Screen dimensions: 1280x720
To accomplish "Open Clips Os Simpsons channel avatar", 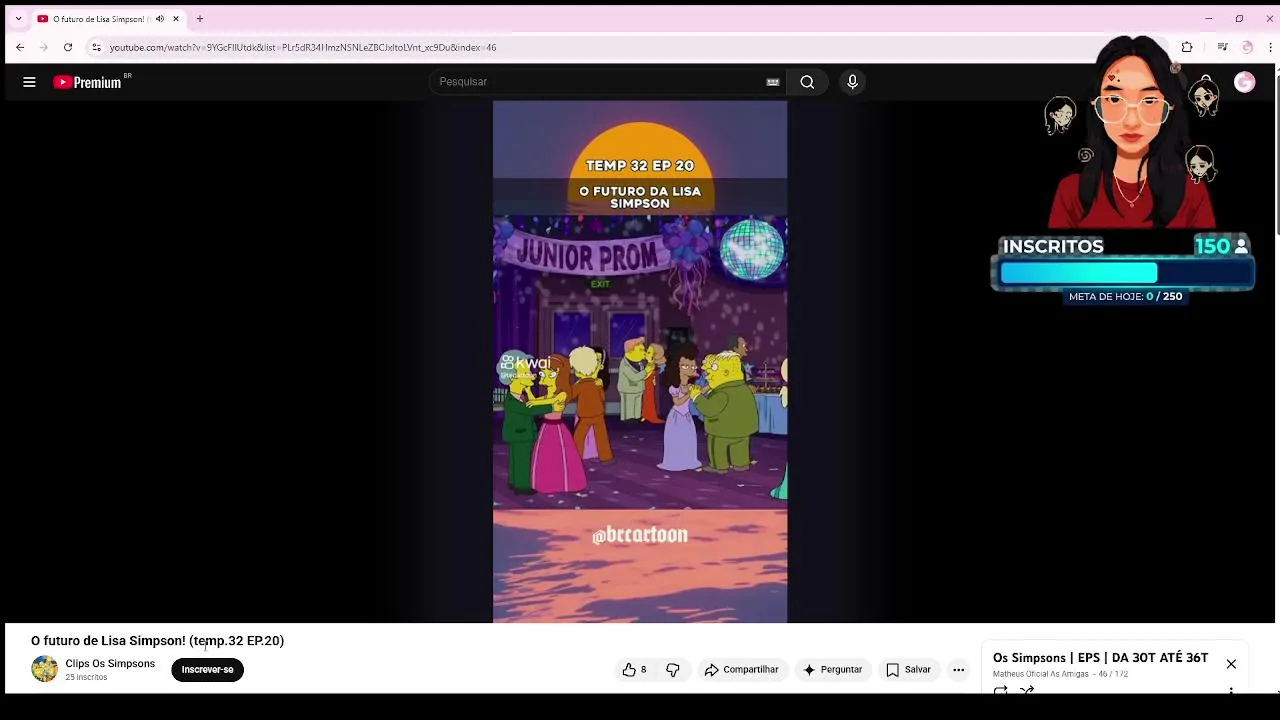I will 44,669.
